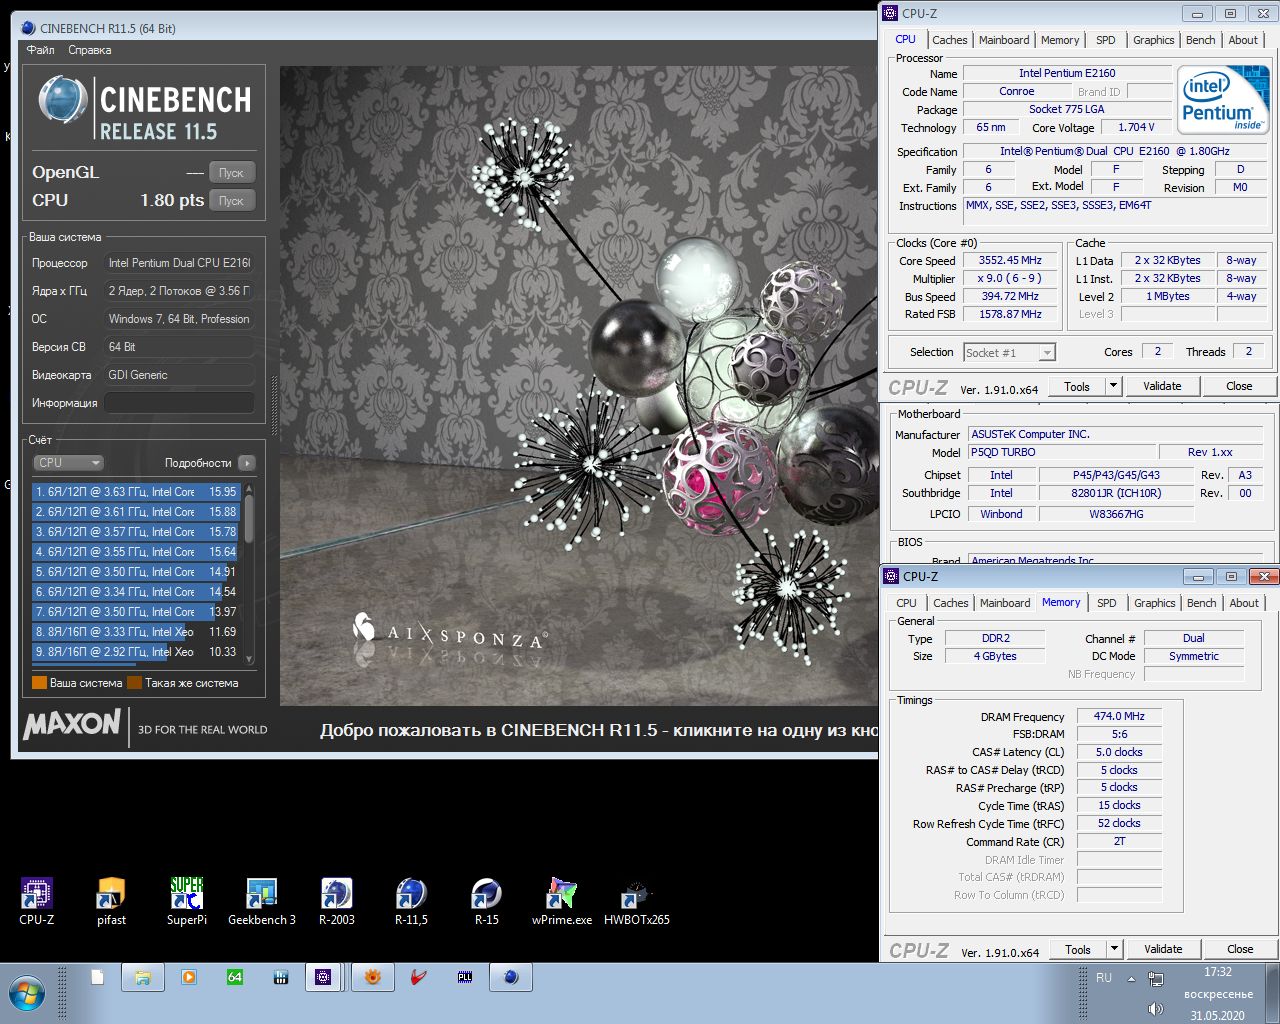Click the orange image viewer taskbar icon
The height and width of the screenshot is (1024, 1280).
click(x=373, y=977)
